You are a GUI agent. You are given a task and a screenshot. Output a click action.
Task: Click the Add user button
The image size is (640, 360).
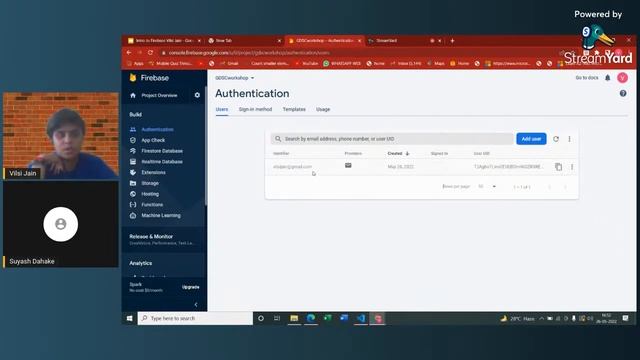(531, 139)
